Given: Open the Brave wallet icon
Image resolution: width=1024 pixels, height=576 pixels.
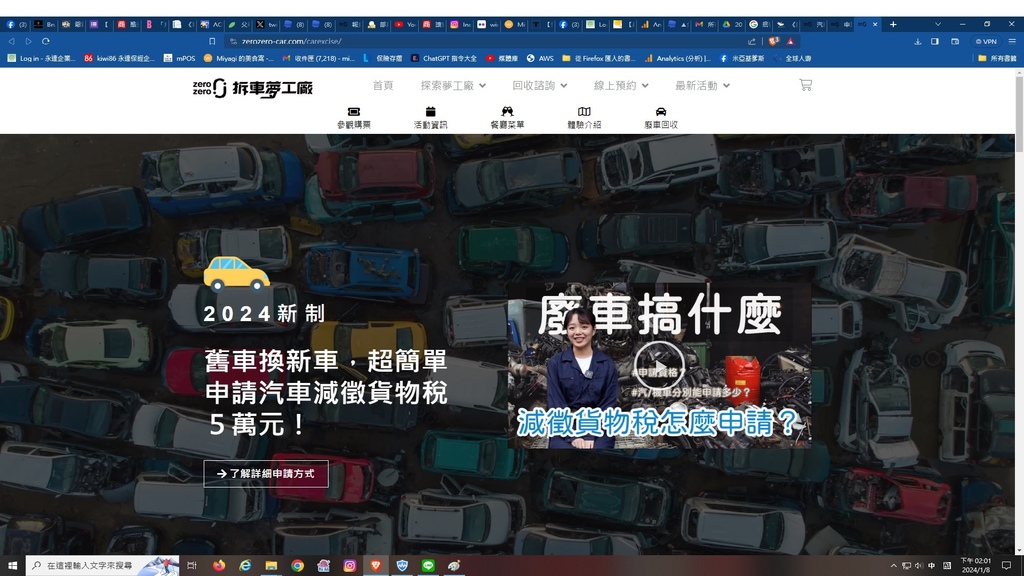Looking at the screenshot, I should [x=955, y=41].
